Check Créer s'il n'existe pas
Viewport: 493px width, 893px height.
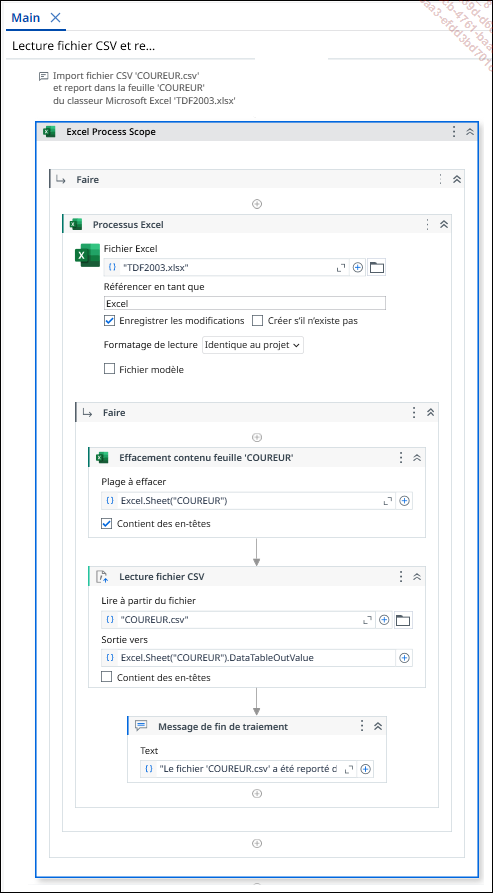click(x=258, y=321)
